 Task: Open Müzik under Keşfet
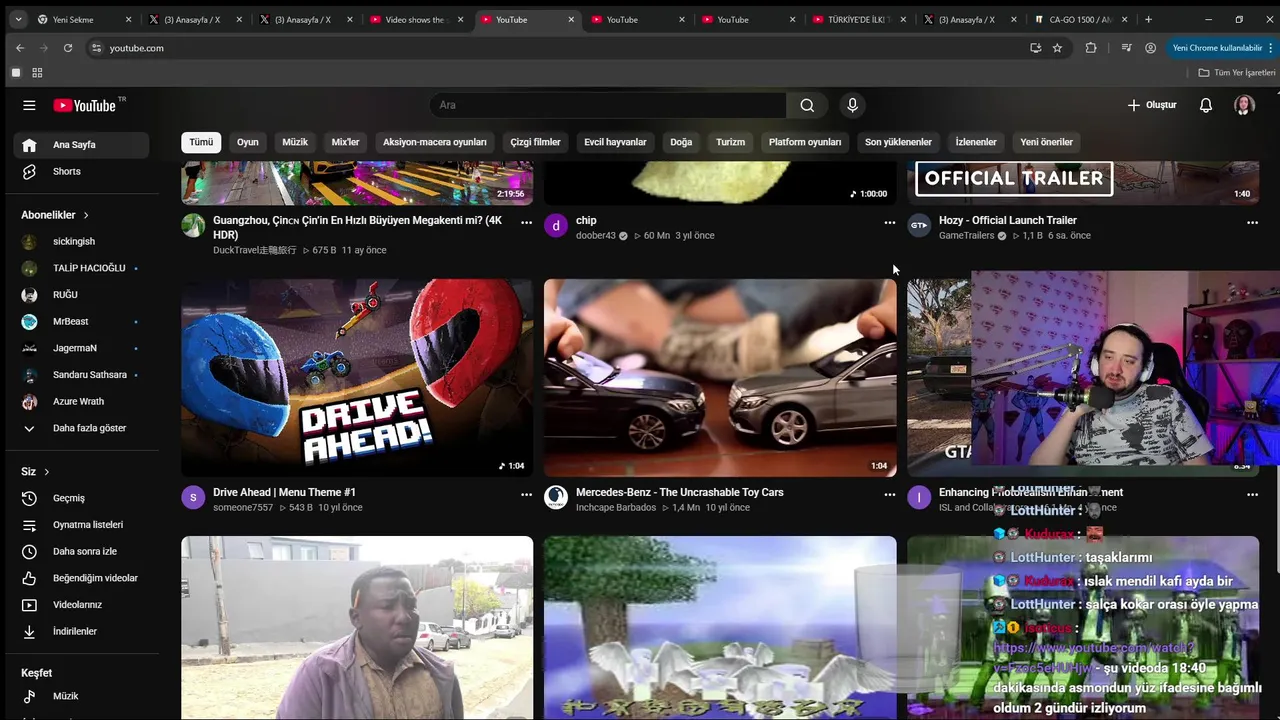(82, 696)
